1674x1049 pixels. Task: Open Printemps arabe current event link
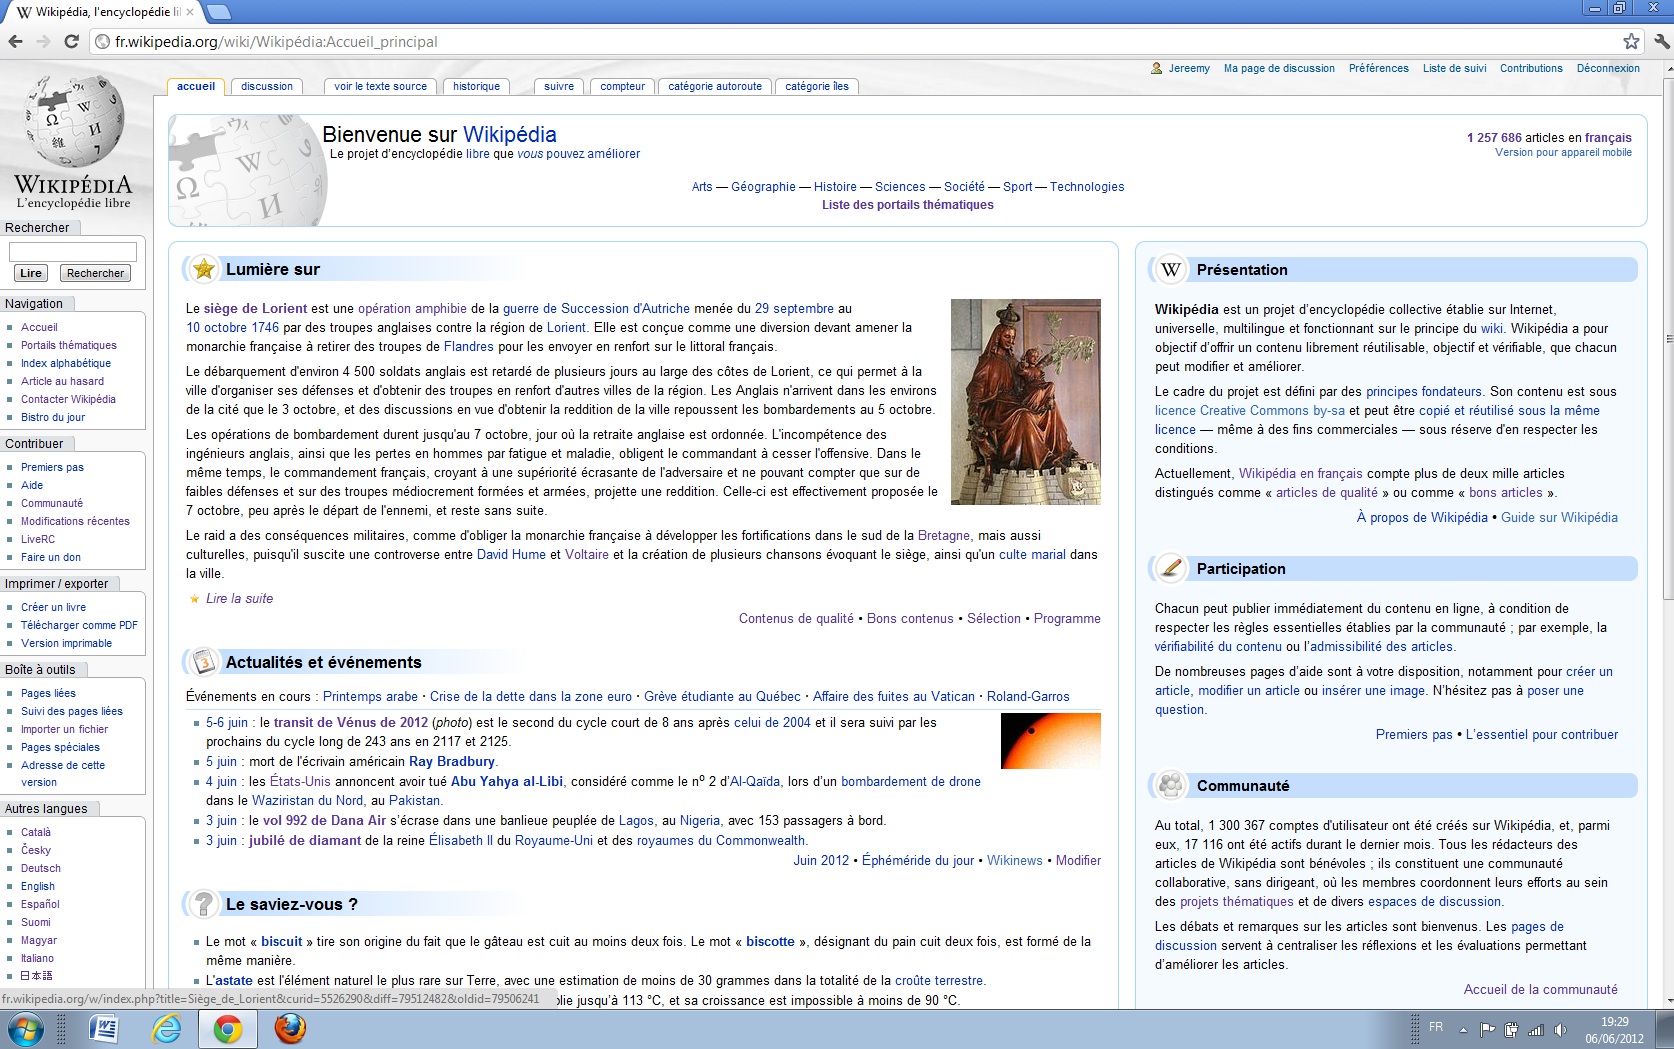(370, 696)
